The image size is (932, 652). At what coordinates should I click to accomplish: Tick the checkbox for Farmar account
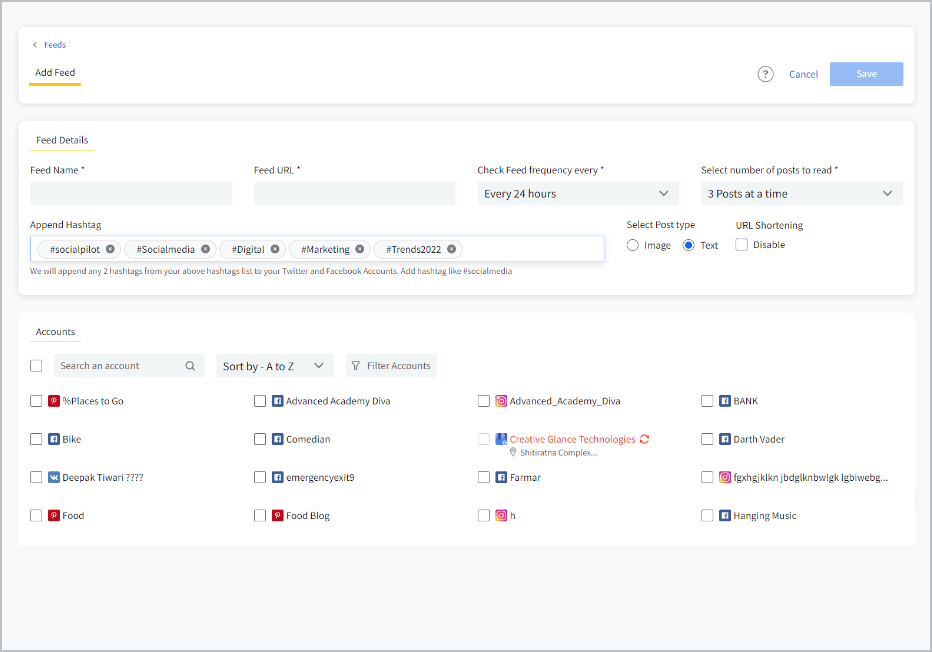484,477
